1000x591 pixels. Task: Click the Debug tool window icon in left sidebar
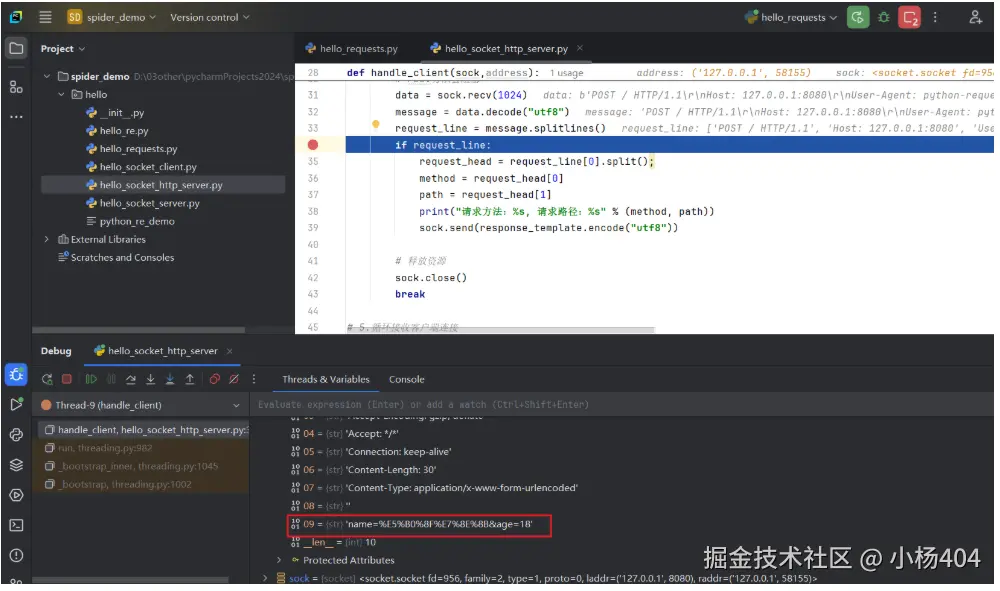tap(17, 374)
